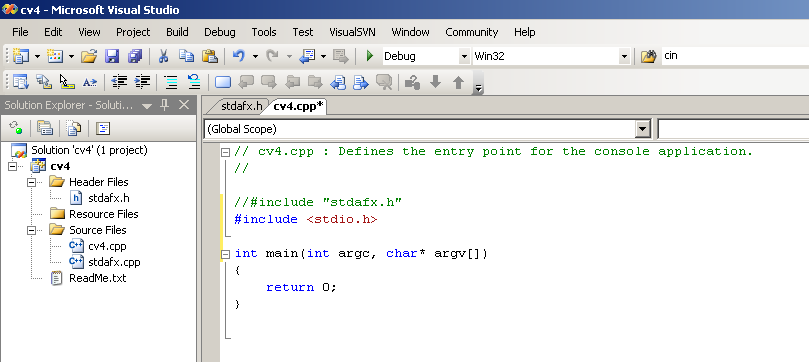Comment out the selected lines

click(171, 82)
